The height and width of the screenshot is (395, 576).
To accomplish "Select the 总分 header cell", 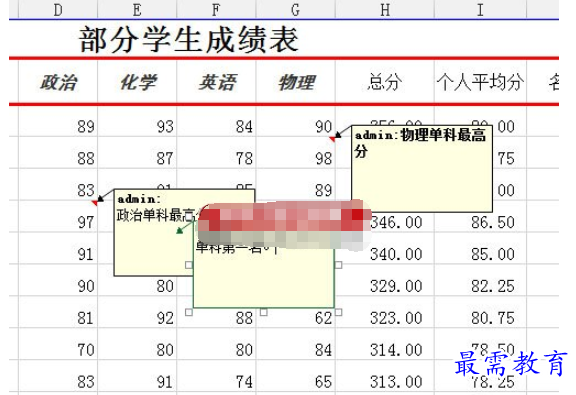I will [385, 82].
